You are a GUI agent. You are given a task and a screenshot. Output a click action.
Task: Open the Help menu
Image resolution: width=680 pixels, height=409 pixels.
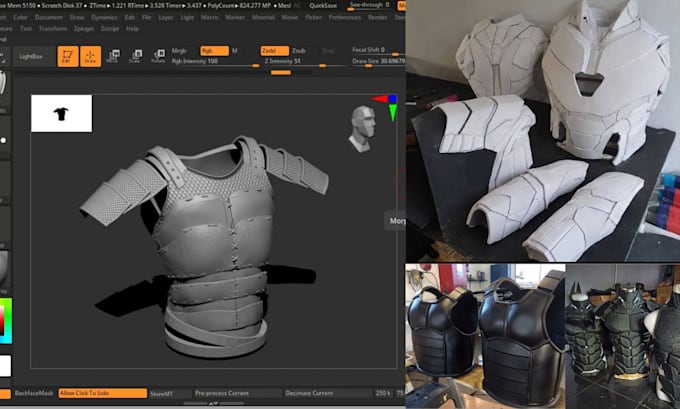132,29
